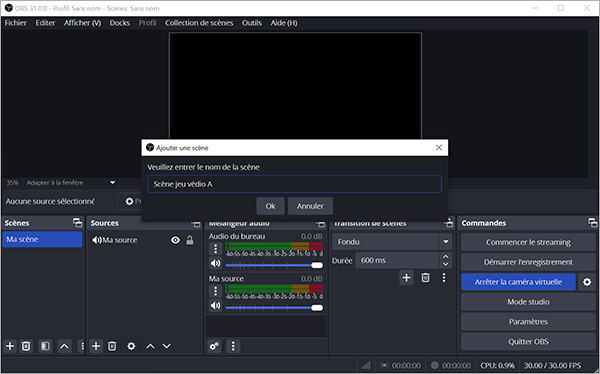Viewport: 600px width, 374px height.
Task: Delete selected scene with trash icon
Action: point(26,346)
